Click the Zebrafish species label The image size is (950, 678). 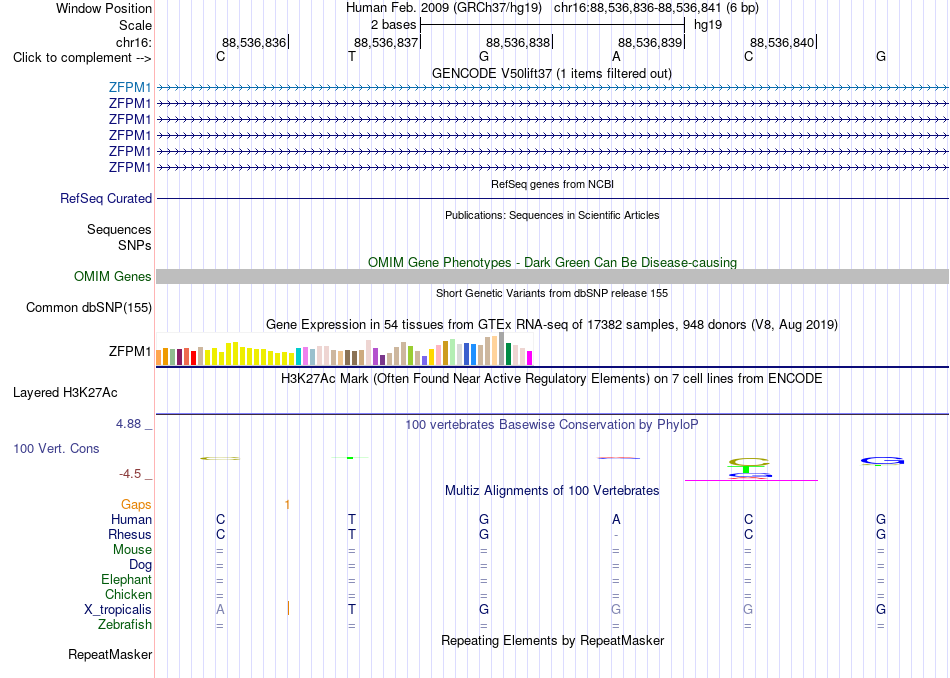coord(125,625)
